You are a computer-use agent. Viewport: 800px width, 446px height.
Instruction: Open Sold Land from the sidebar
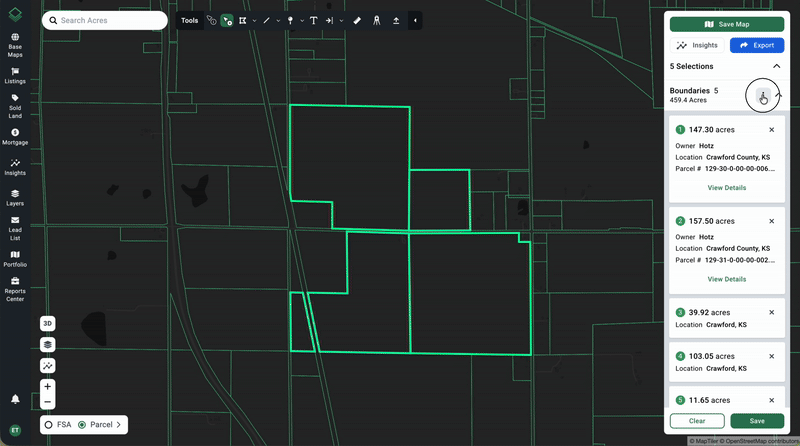pyautogui.click(x=16, y=105)
